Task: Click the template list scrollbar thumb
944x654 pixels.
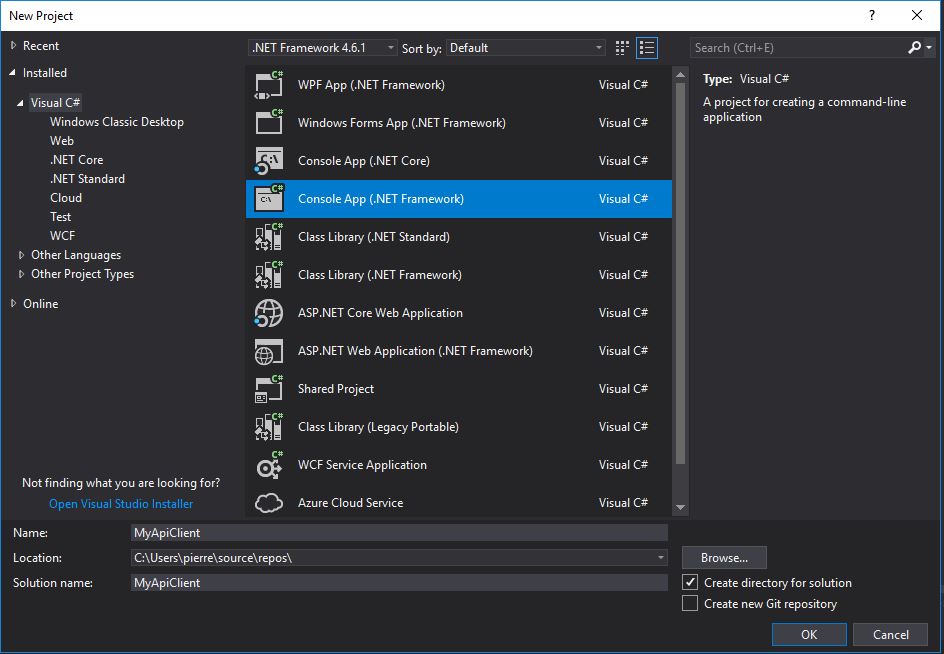Action: click(x=680, y=274)
